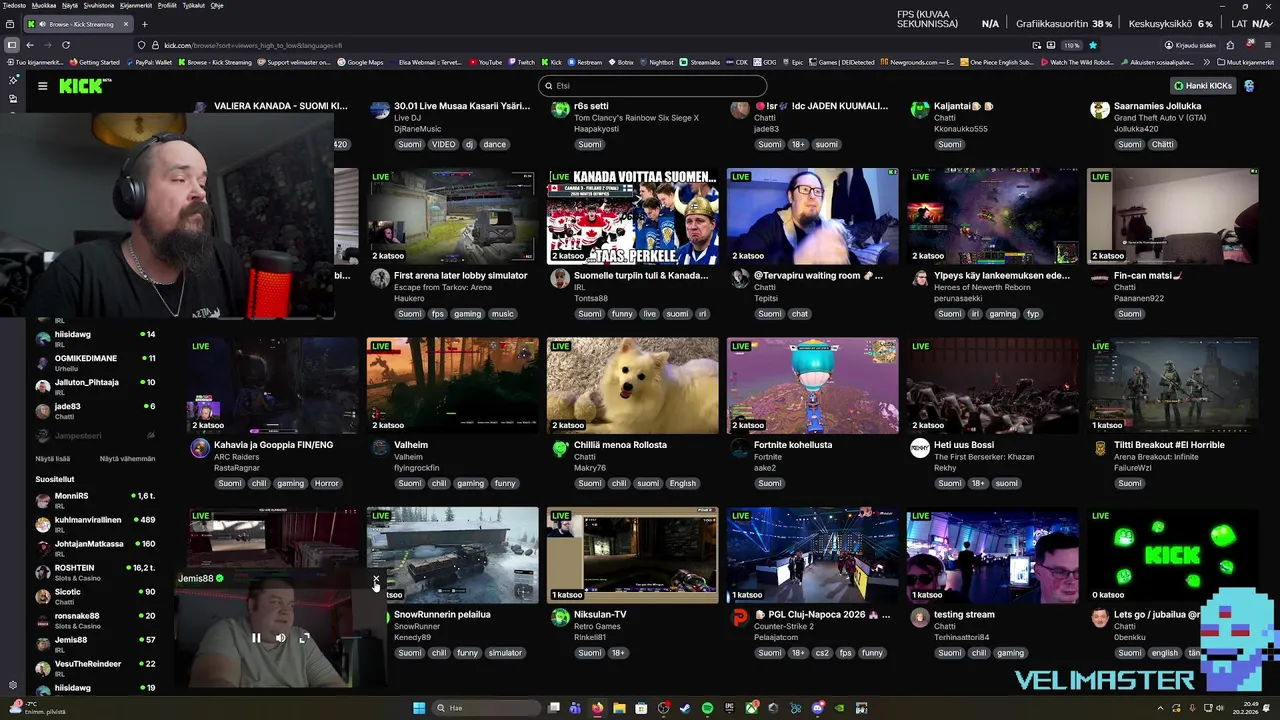Open the Valheim stream thumbnail
This screenshot has height=720, width=1280.
(452, 385)
